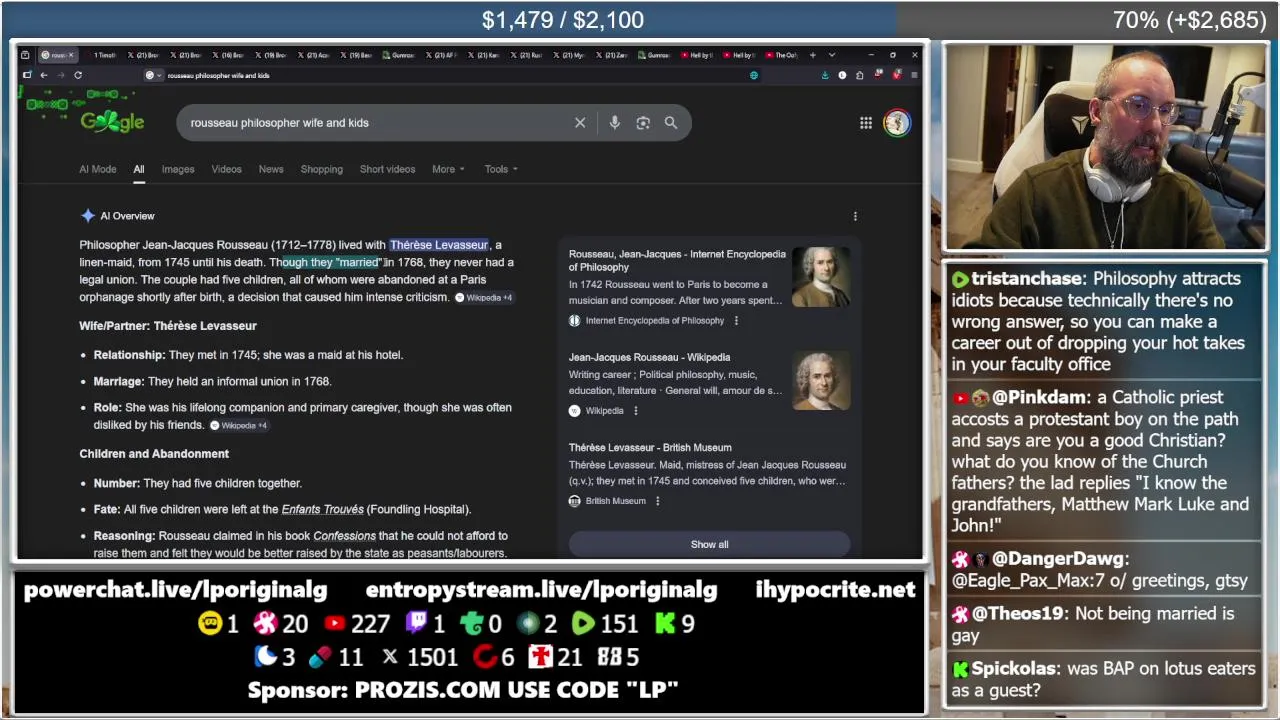This screenshot has width=1280, height=720.
Task: Open AI Overview three-dot options menu
Action: tap(855, 216)
